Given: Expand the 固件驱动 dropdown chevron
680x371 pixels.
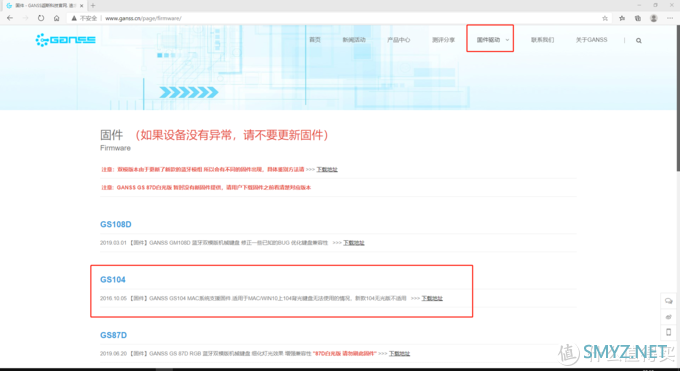Looking at the screenshot, I should (507, 40).
